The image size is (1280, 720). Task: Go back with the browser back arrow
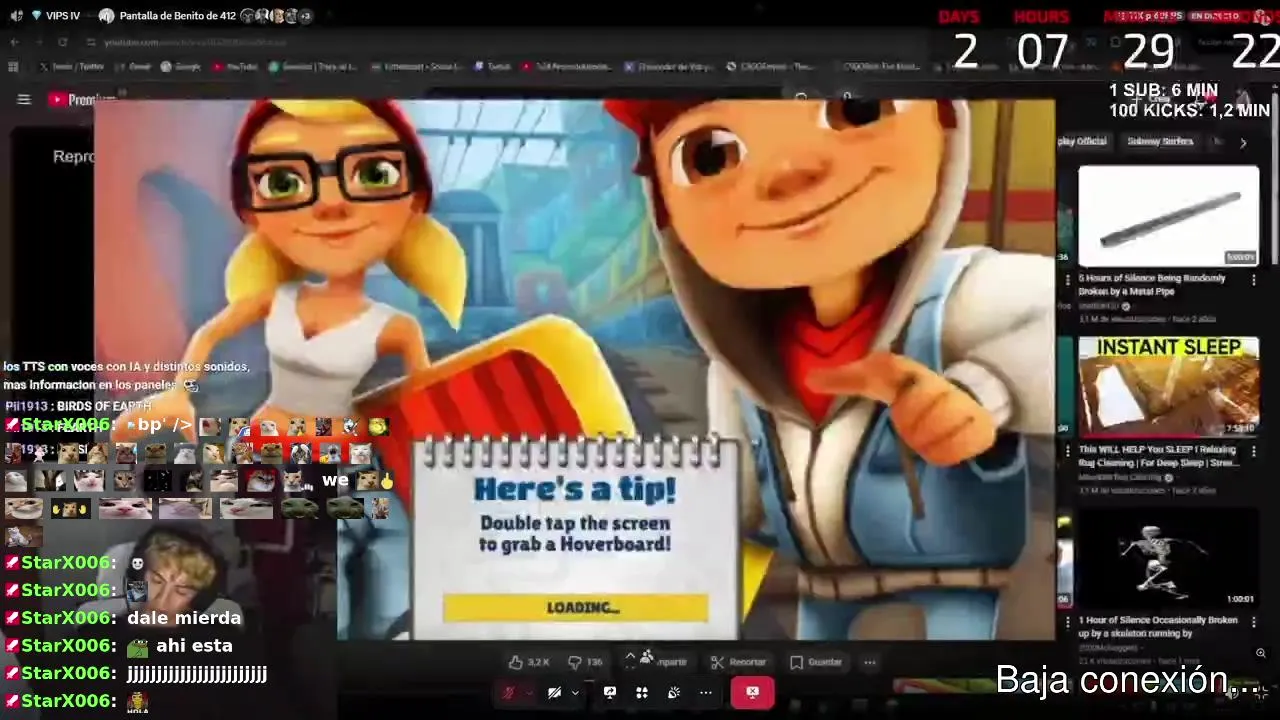pyautogui.click(x=14, y=42)
